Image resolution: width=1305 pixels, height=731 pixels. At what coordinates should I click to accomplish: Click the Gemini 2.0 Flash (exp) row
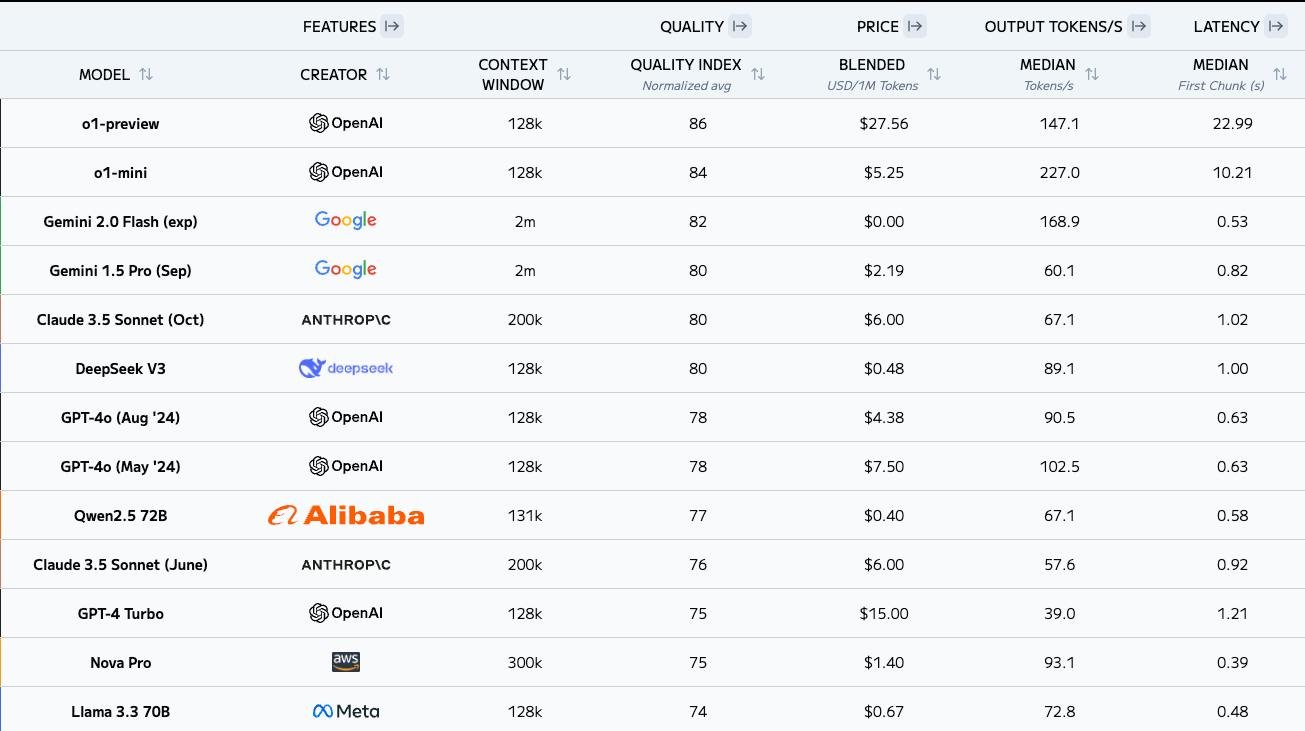[x=652, y=221]
